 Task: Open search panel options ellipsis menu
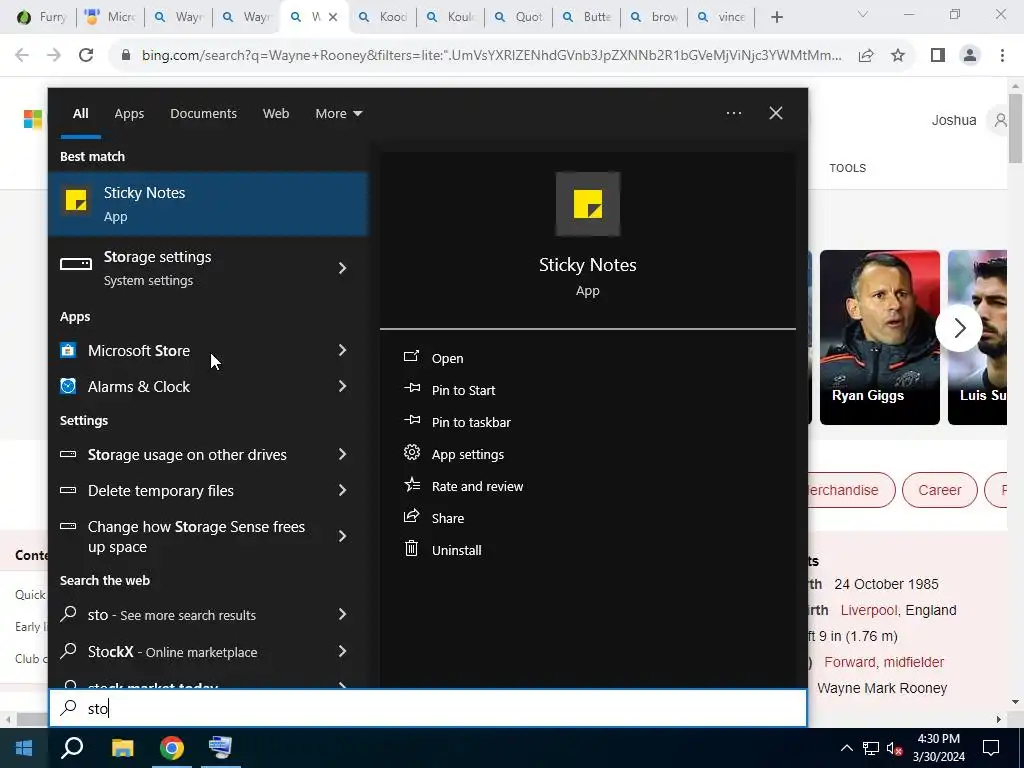pos(734,113)
